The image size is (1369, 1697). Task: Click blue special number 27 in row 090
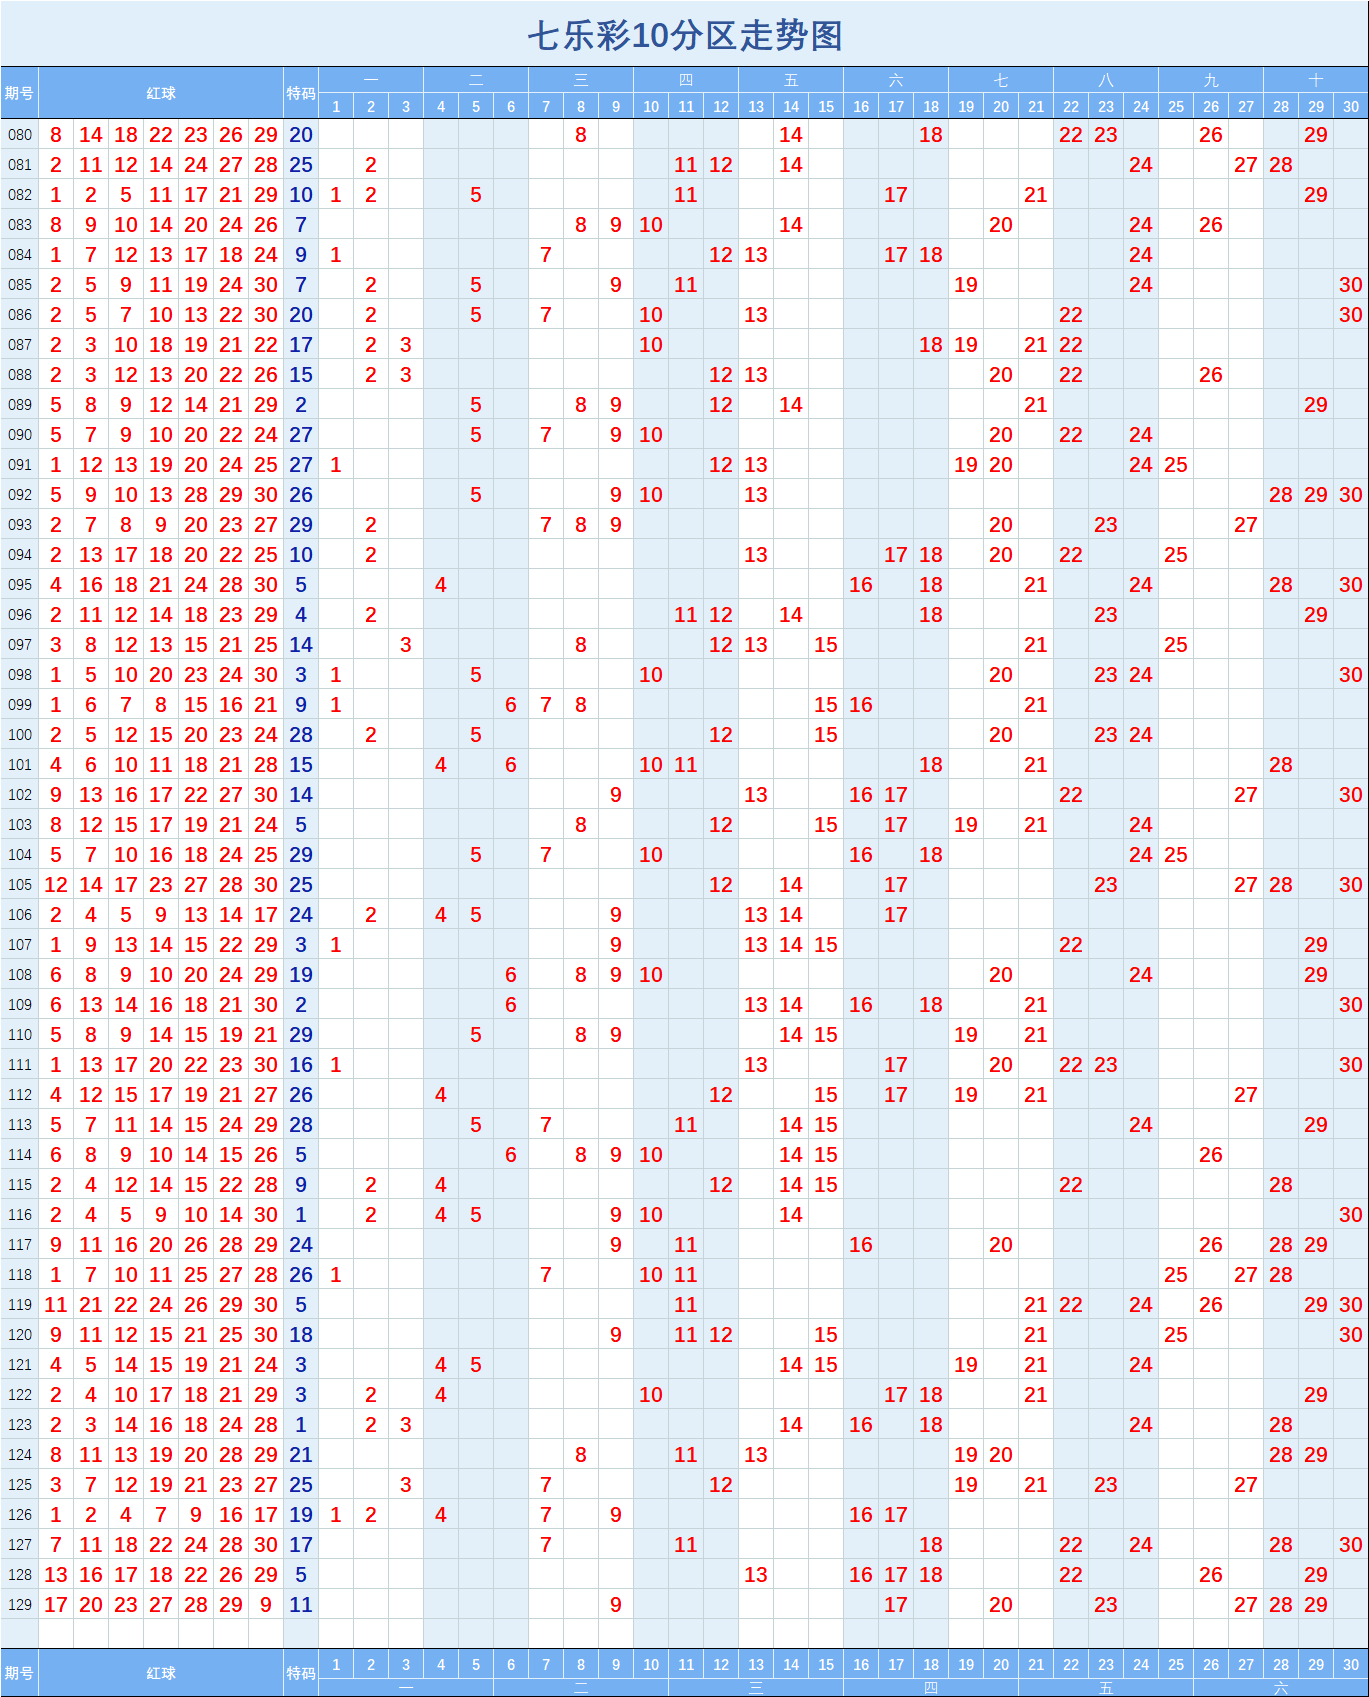tap(301, 435)
